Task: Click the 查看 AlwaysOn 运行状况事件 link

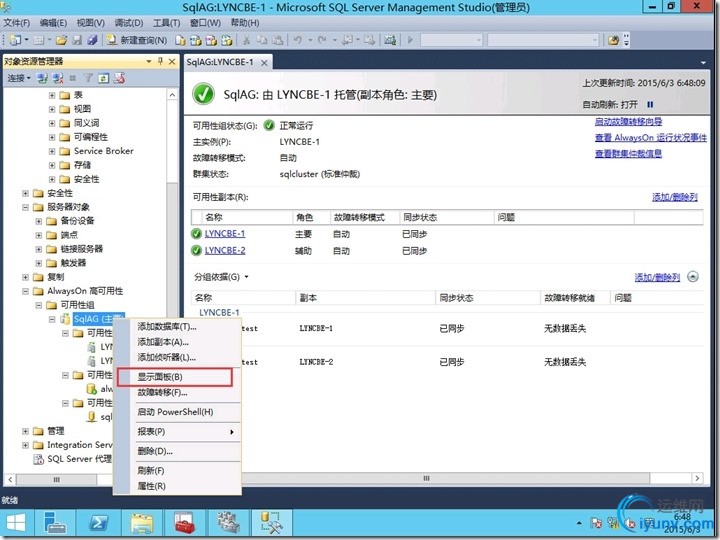Action: [651, 137]
